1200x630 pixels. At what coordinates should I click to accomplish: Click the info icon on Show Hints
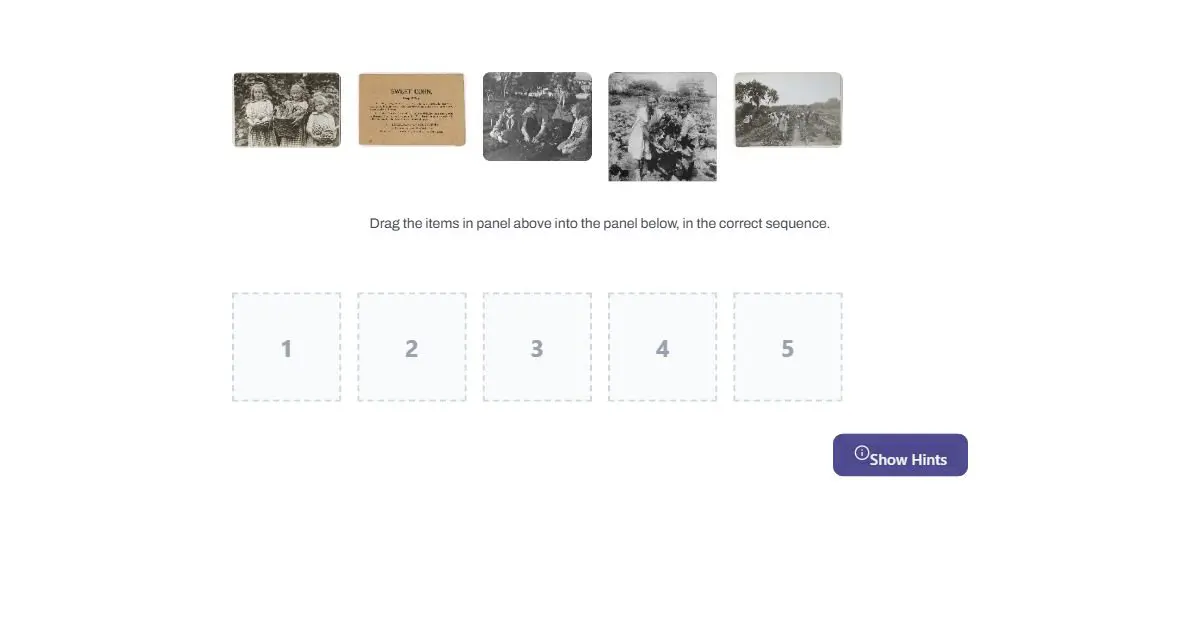(862, 453)
